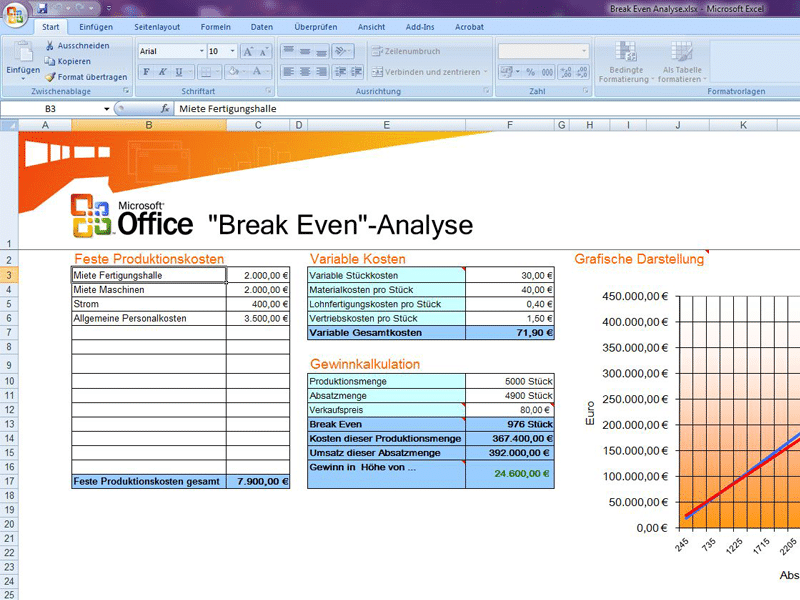Open the quick access toolbar customize arrow
Screen dimensions: 800x600
[x=108, y=9]
